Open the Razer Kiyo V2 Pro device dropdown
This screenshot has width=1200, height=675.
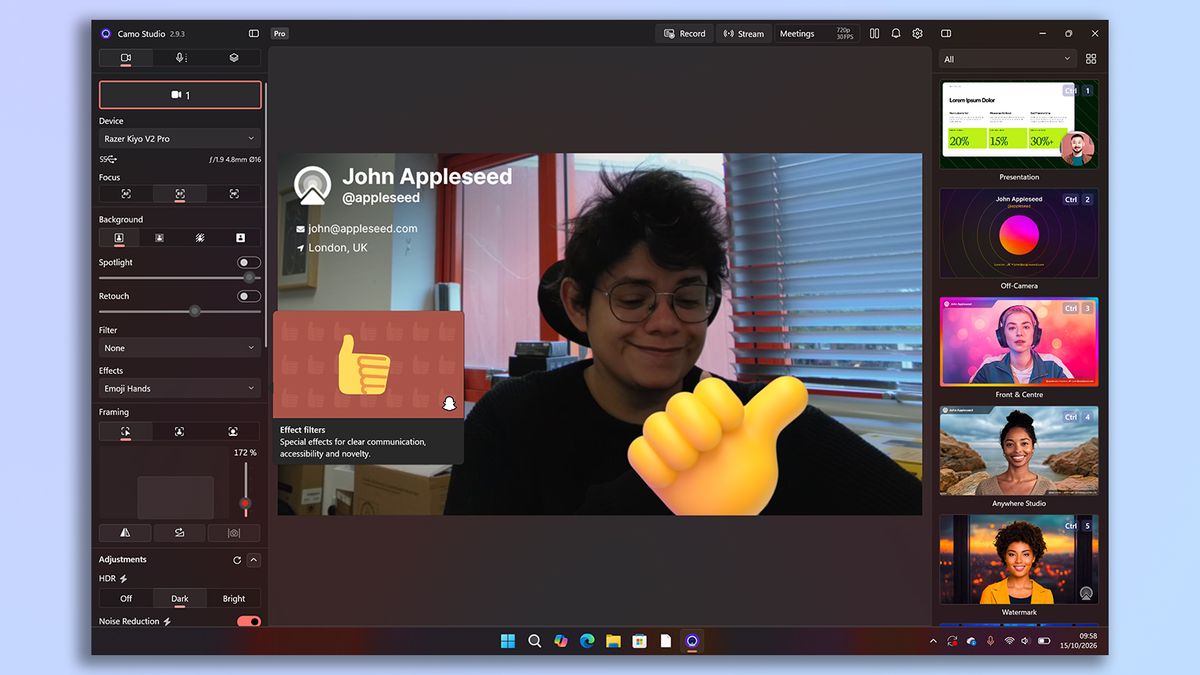tap(180, 139)
